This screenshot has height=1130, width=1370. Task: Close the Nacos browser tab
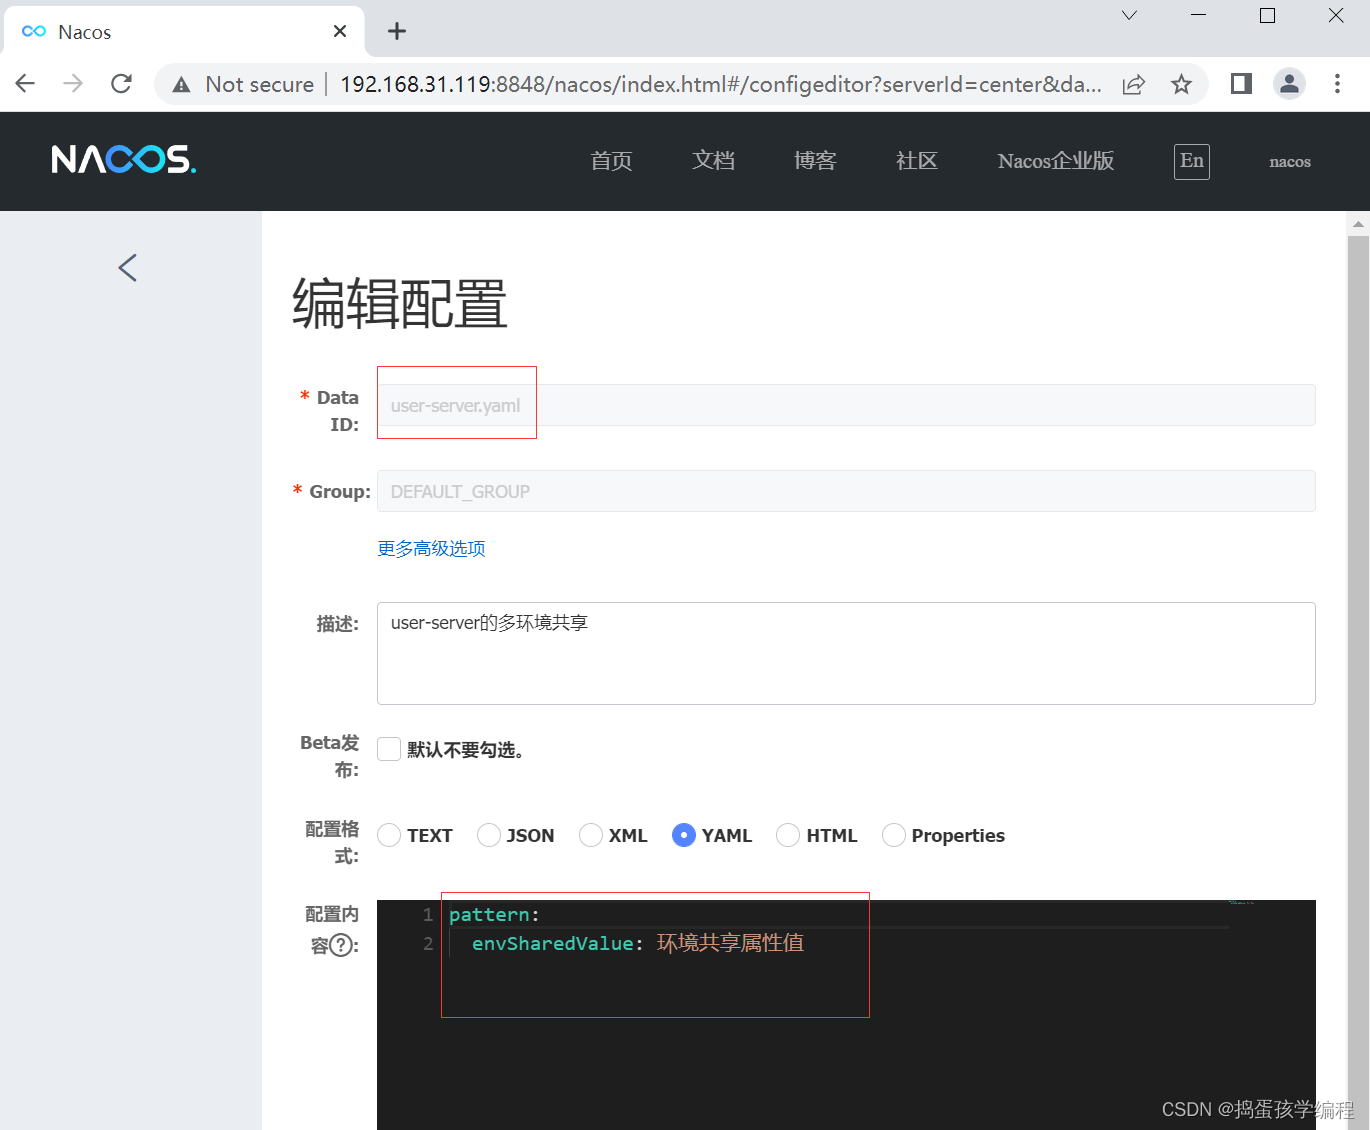pos(340,31)
